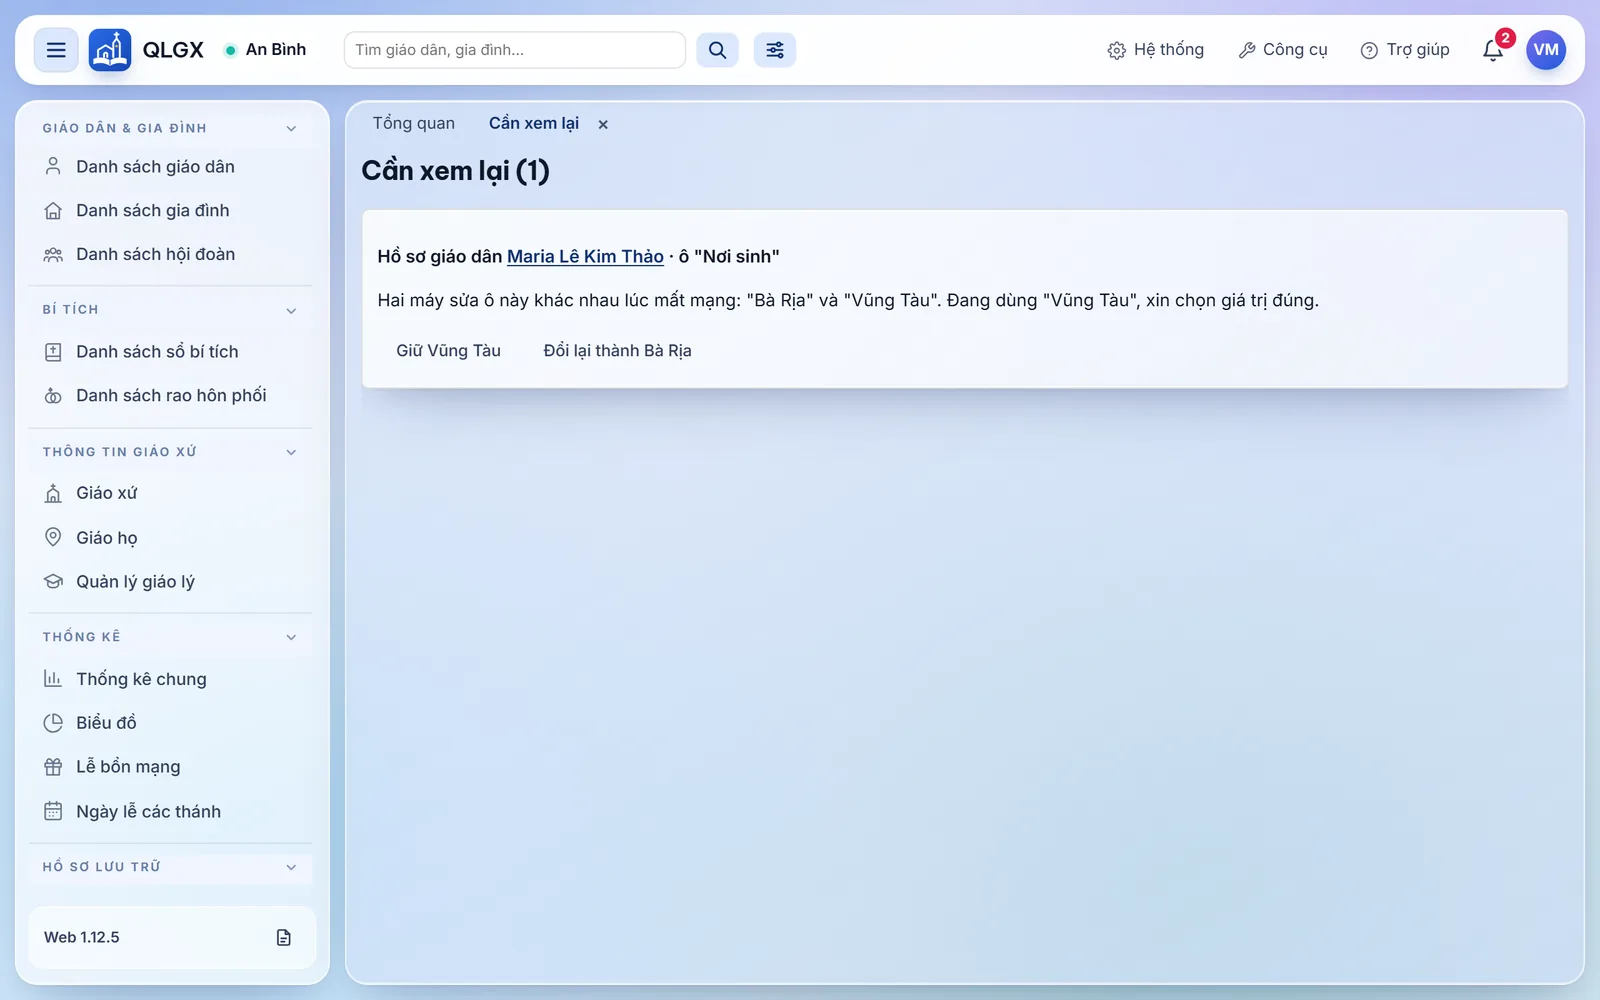Click Đổi lại thành Bà Rịa

(617, 351)
